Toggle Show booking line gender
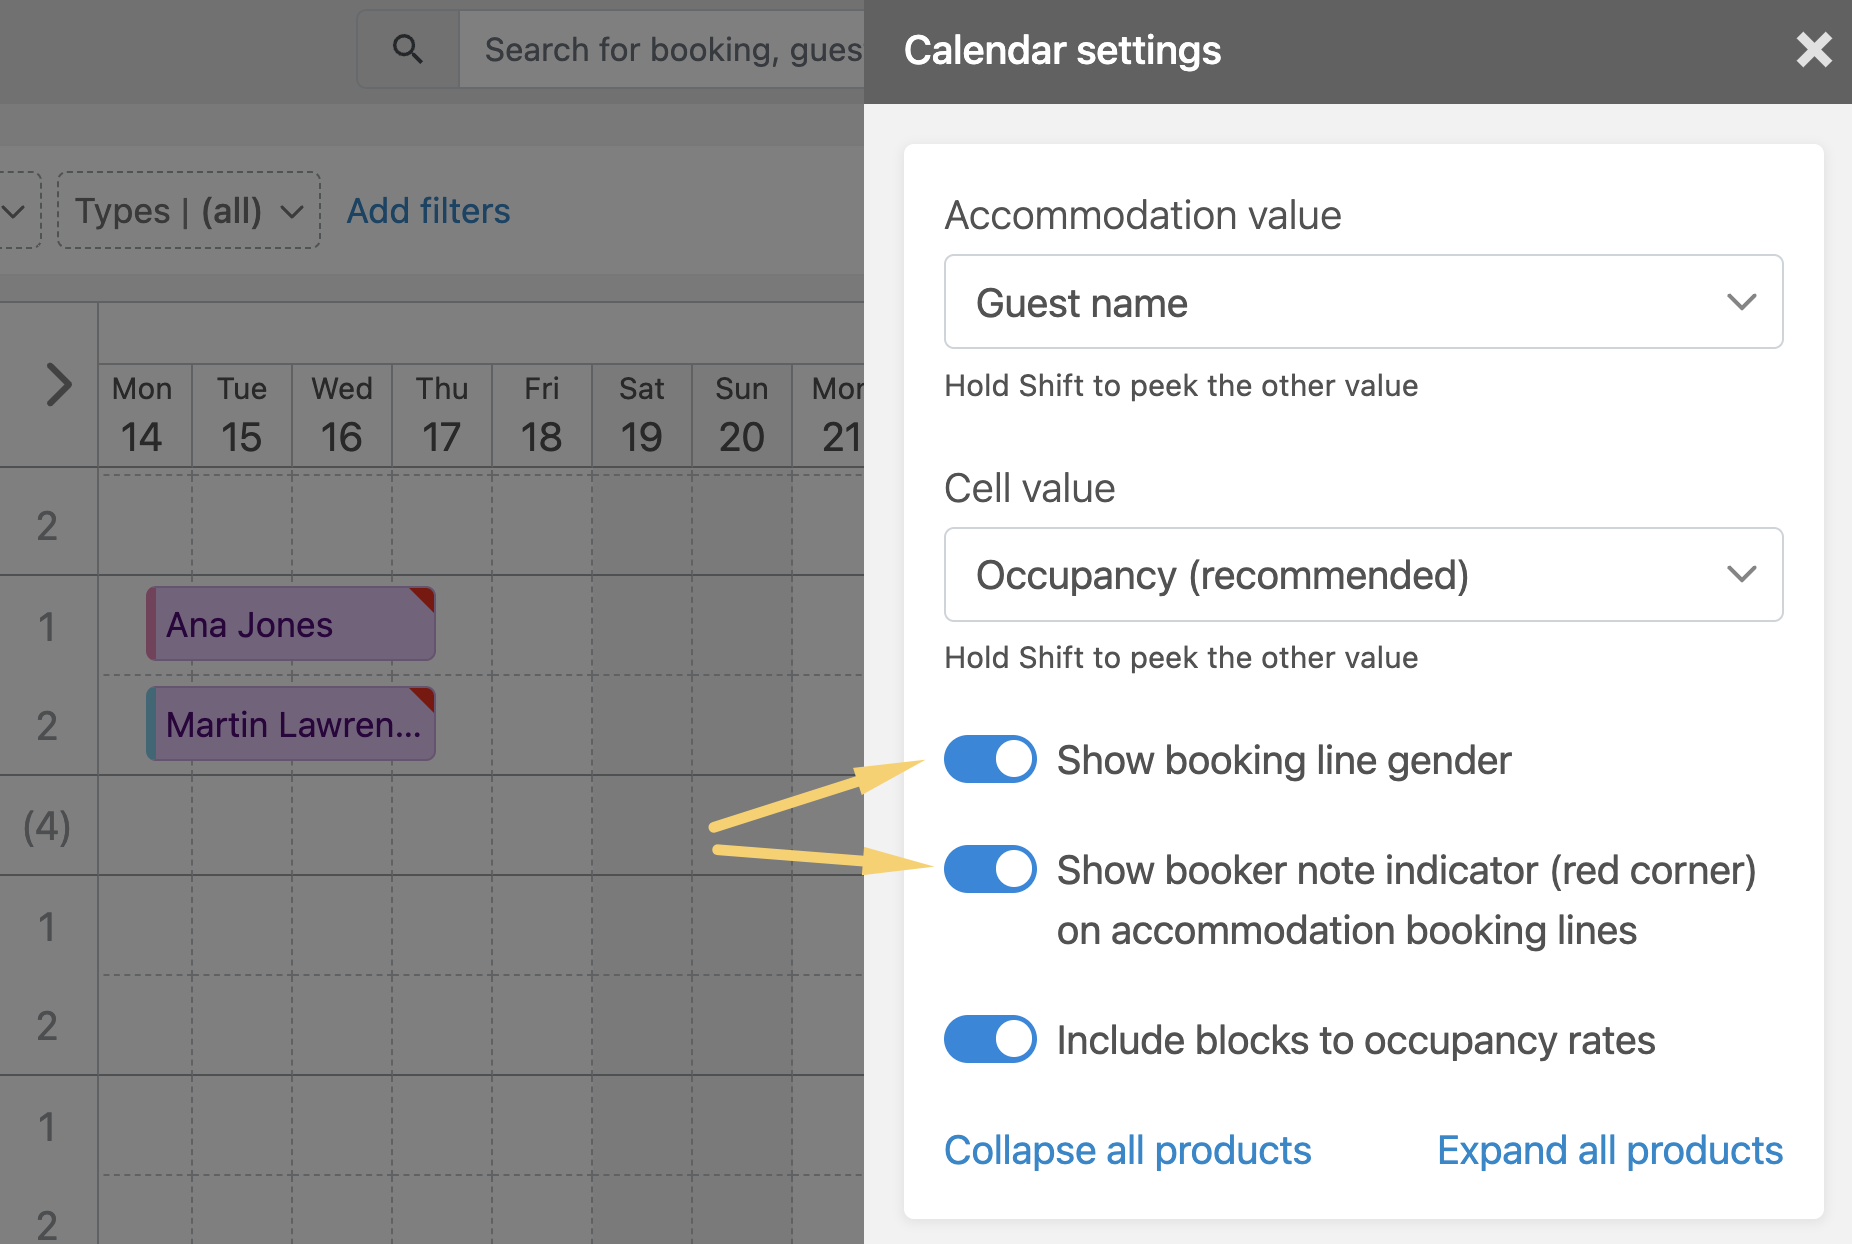 pyautogui.click(x=989, y=760)
